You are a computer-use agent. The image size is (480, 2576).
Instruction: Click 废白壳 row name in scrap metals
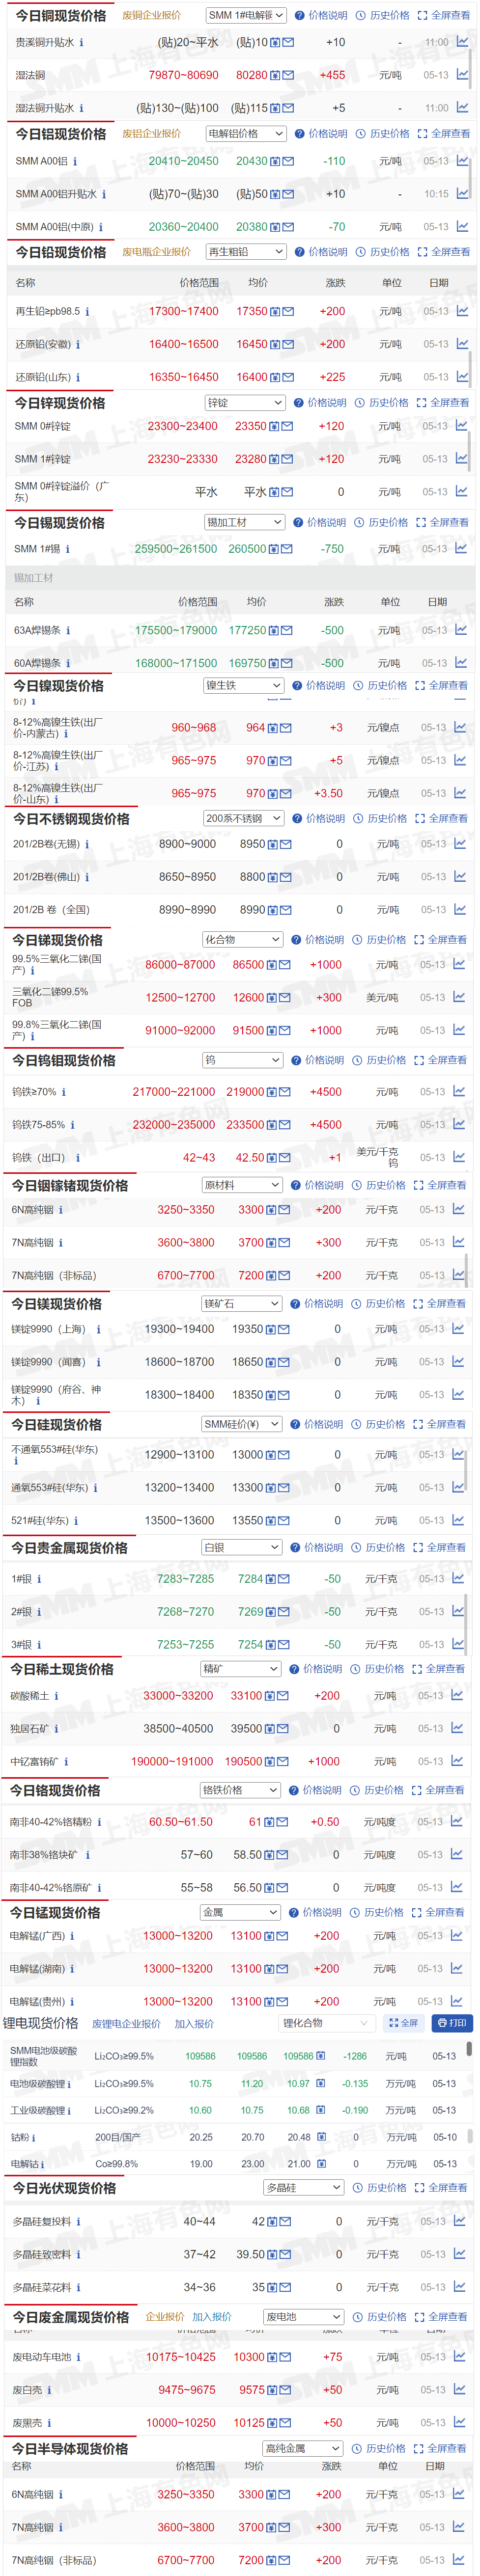point(27,2390)
